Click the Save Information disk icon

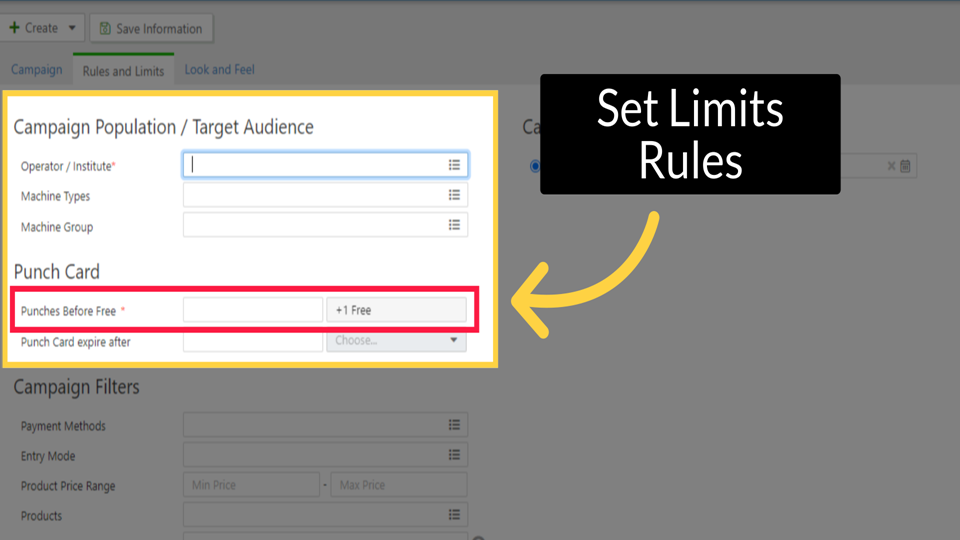click(103, 29)
